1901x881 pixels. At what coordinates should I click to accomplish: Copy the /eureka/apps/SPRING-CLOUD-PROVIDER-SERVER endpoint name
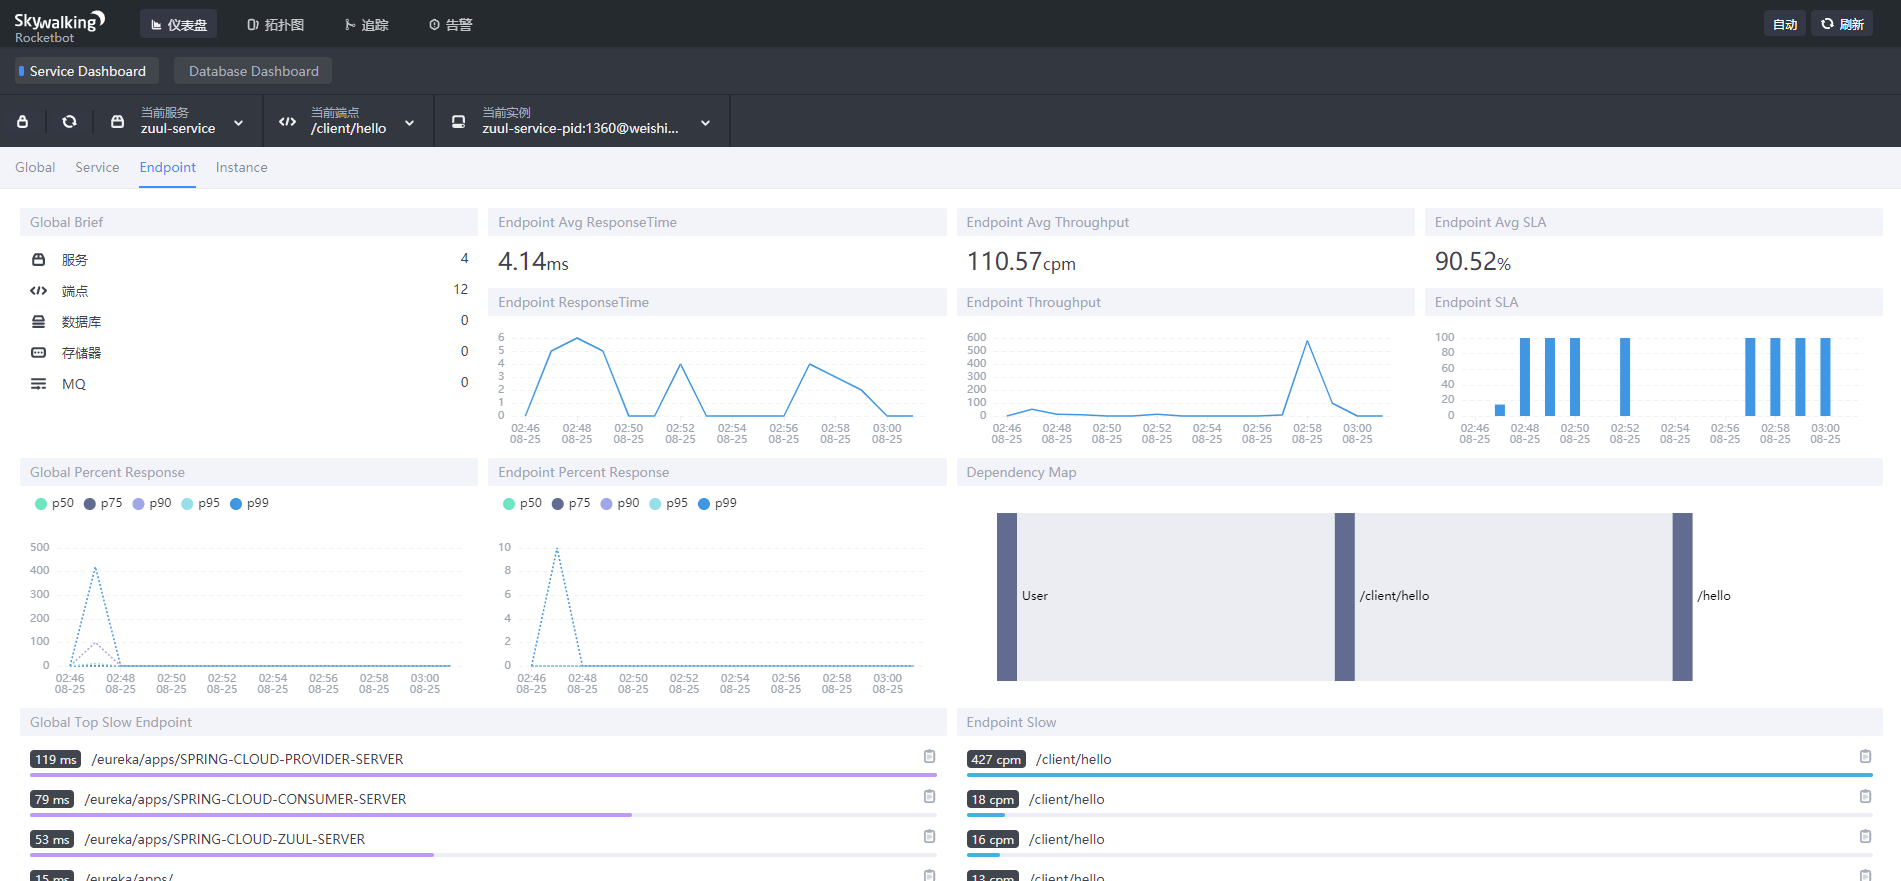929,757
